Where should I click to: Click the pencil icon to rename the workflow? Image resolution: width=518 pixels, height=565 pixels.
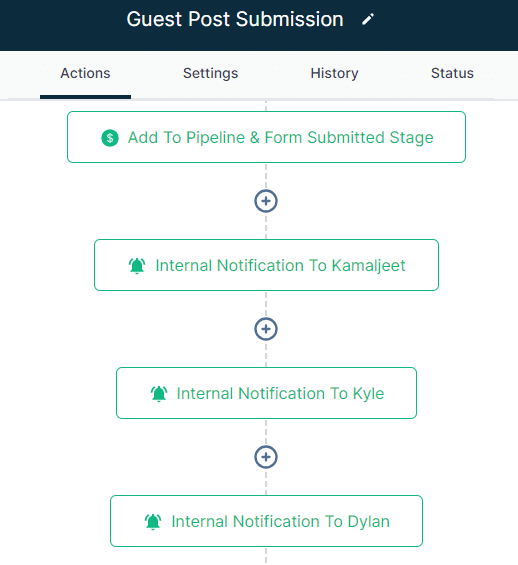pos(367,19)
